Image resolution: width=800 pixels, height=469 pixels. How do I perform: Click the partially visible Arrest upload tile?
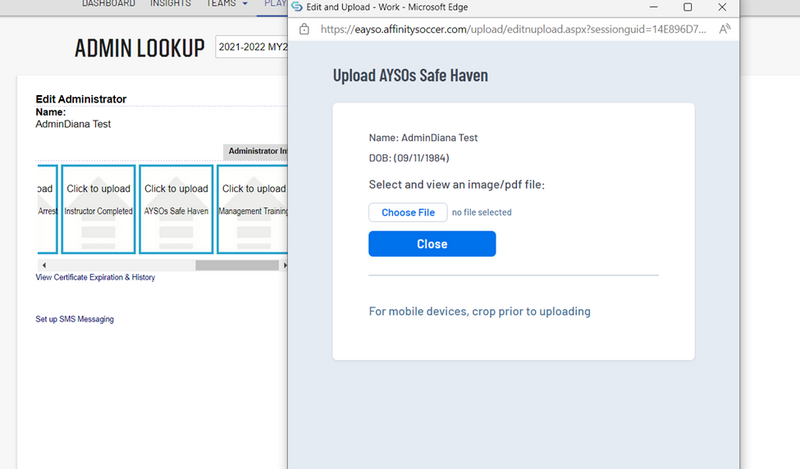pyautogui.click(x=44, y=208)
